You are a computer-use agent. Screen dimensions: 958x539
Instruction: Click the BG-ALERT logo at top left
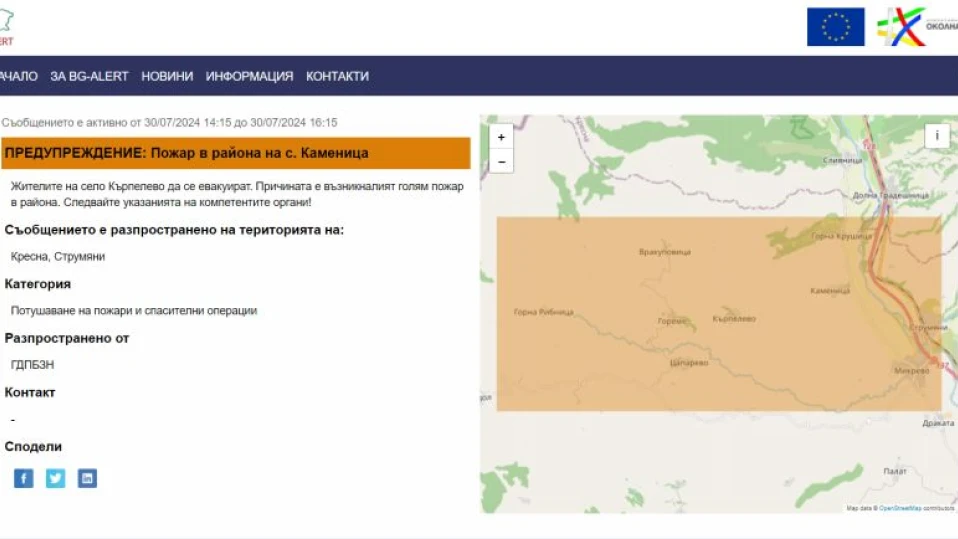[6, 28]
